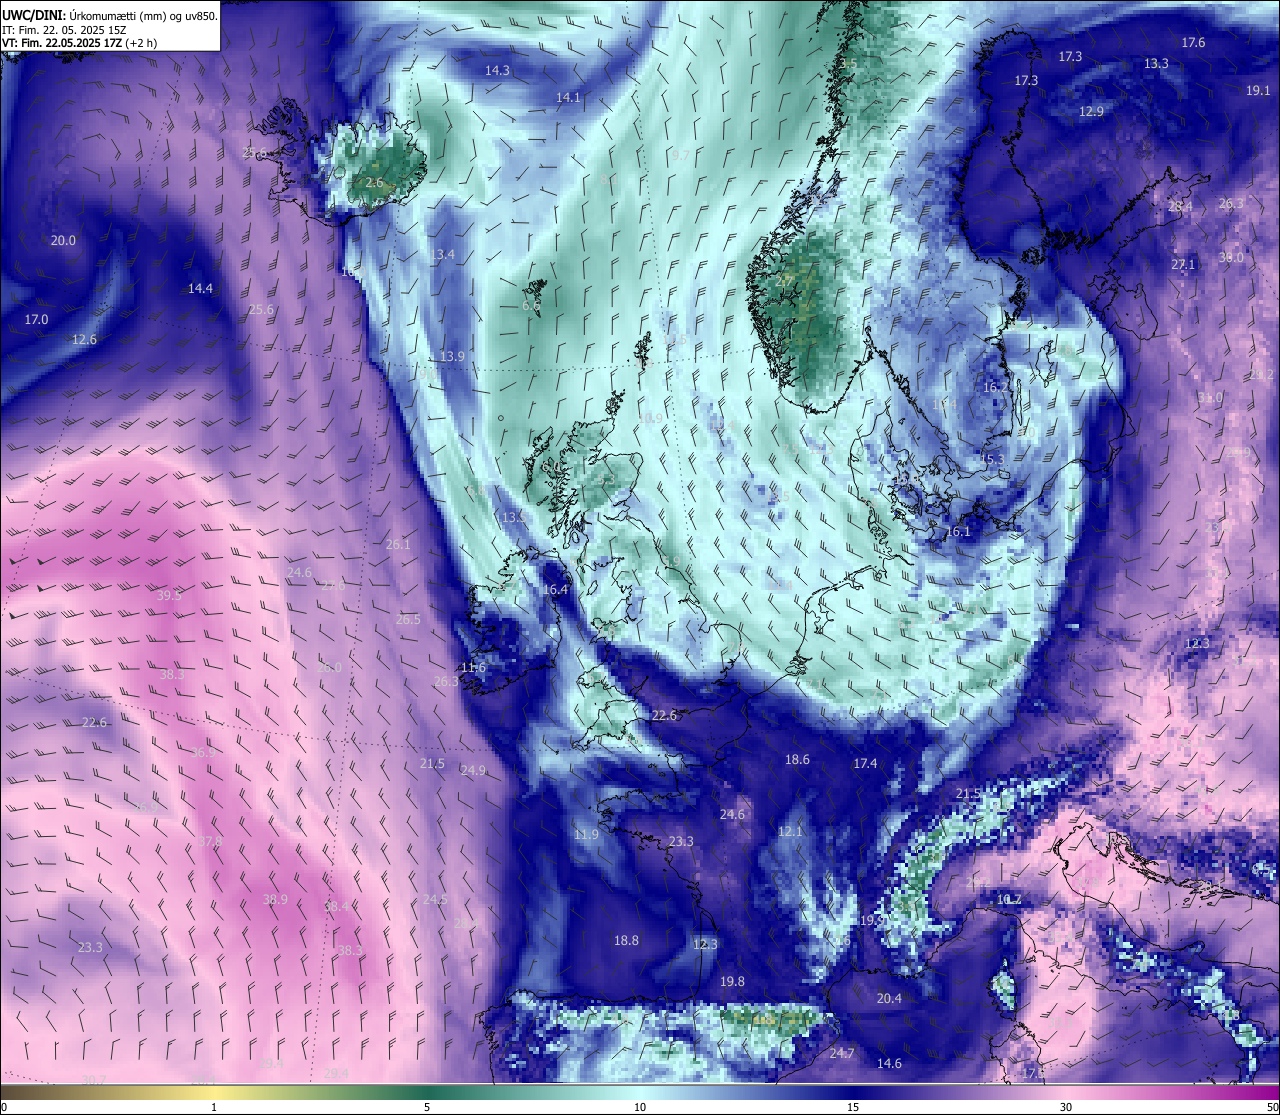Screen dimensions: 1280x1115
Task: Click the 26.1 value label
Action: click(x=398, y=545)
